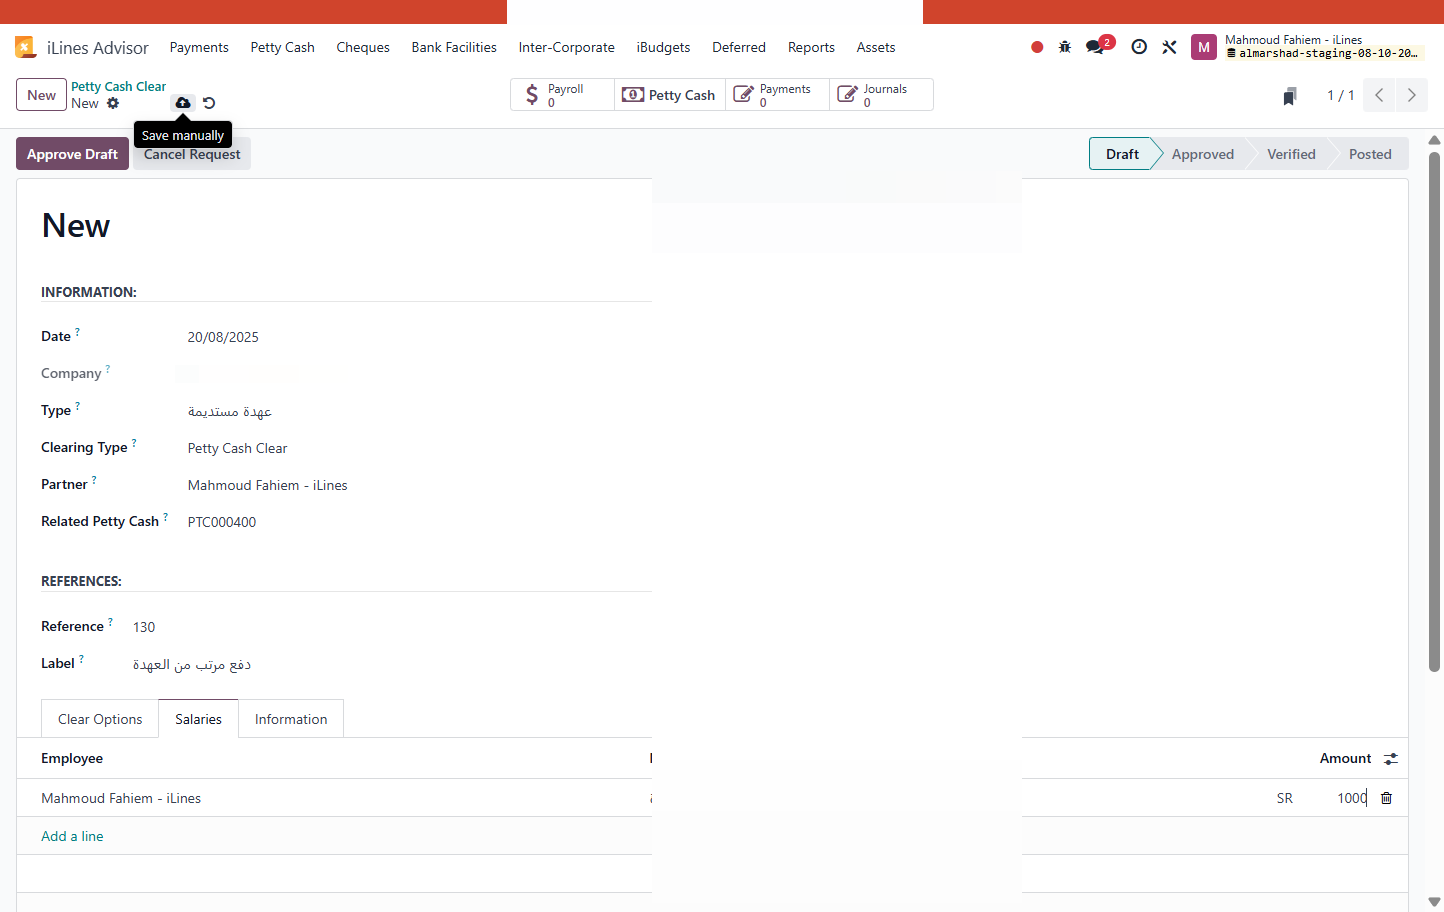Go to previous record with left chevron

pyautogui.click(x=1379, y=95)
